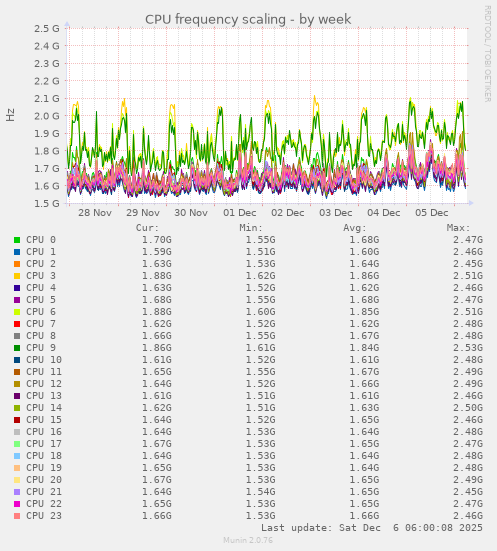Click the '28 Nov' x-axis label
Viewport: 497px width, 551px height.
[95, 213]
